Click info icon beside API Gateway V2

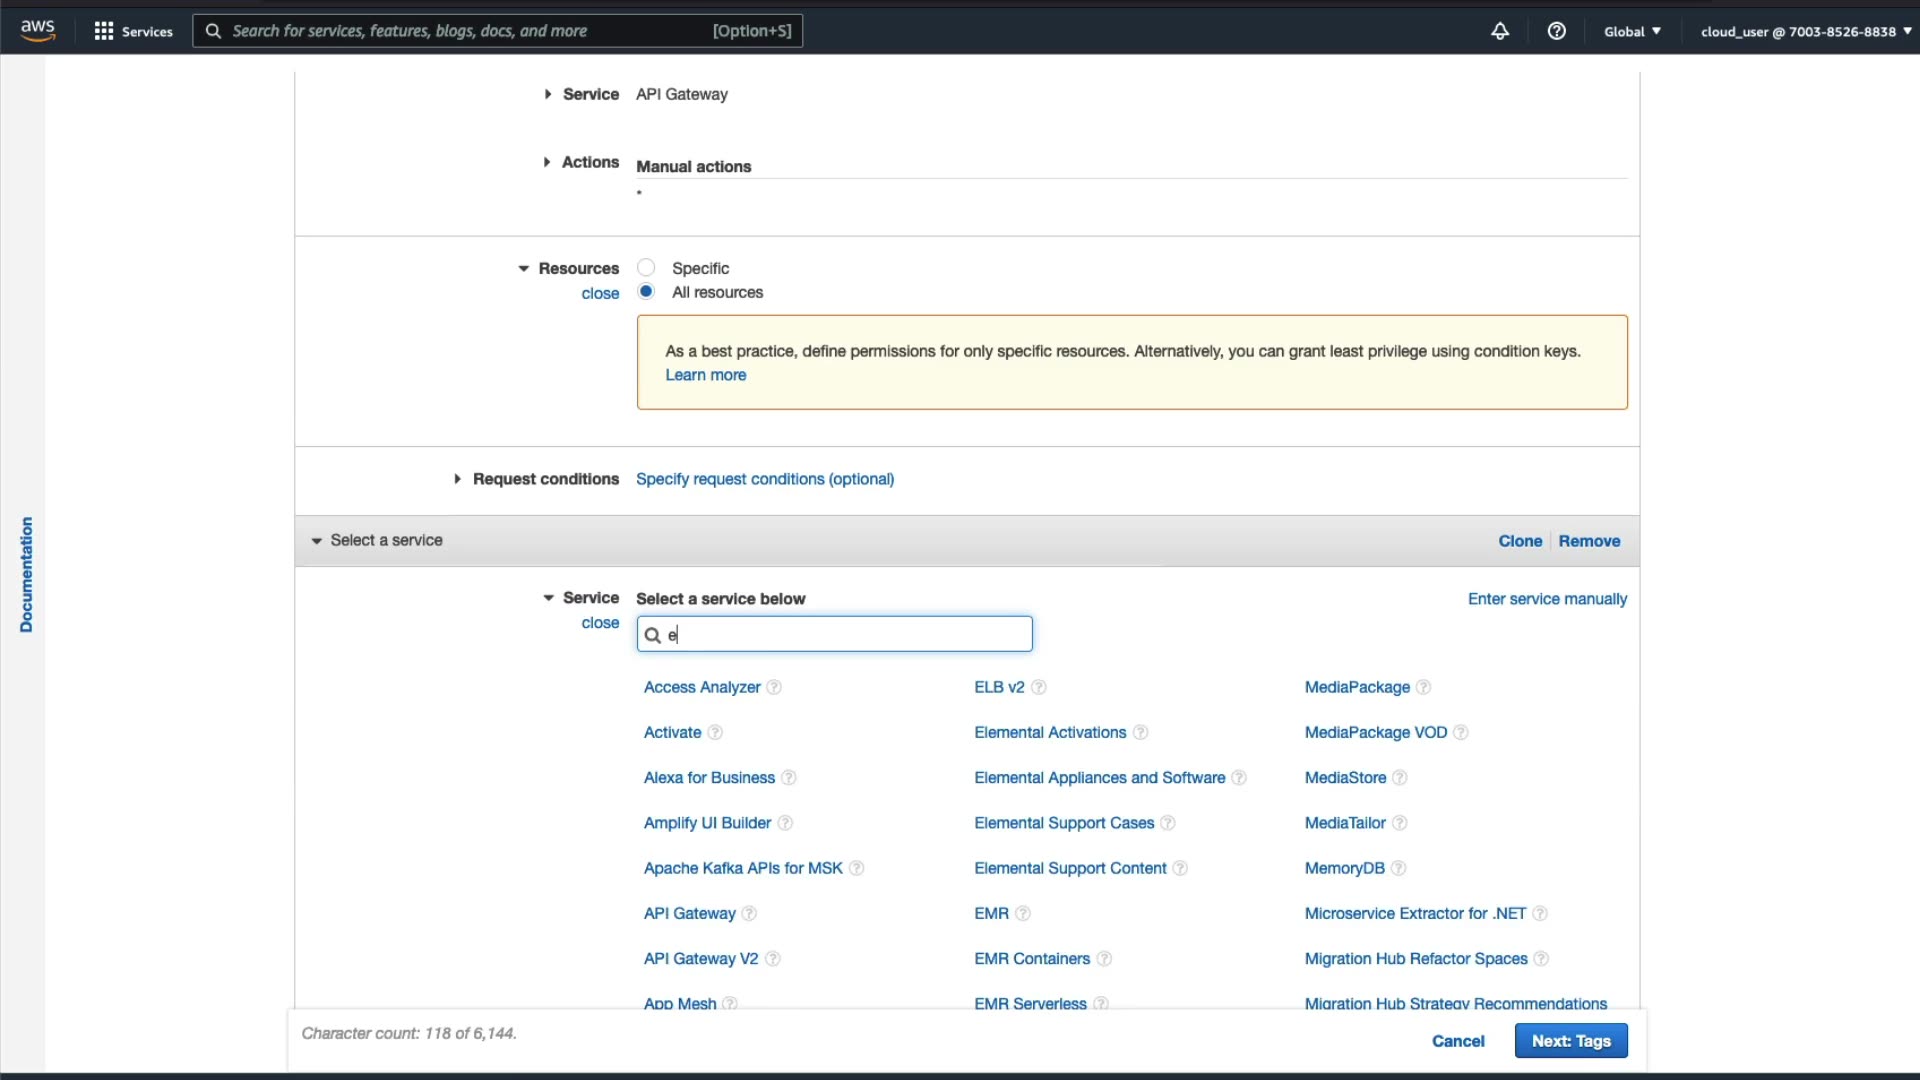pyautogui.click(x=773, y=959)
